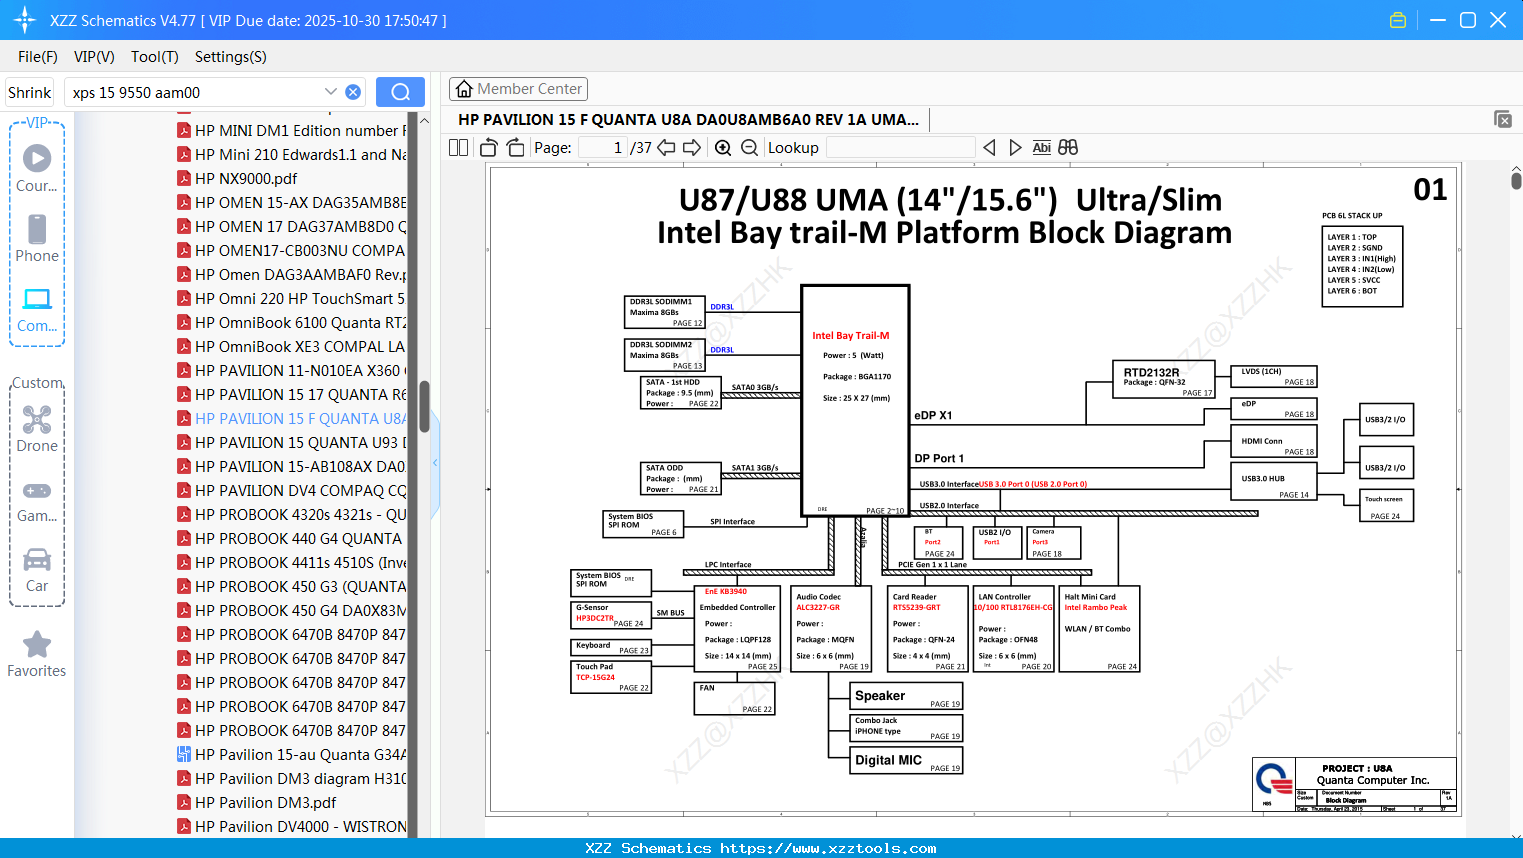Click the blue search magnifier button
The height and width of the screenshot is (858, 1523).
(400, 92)
